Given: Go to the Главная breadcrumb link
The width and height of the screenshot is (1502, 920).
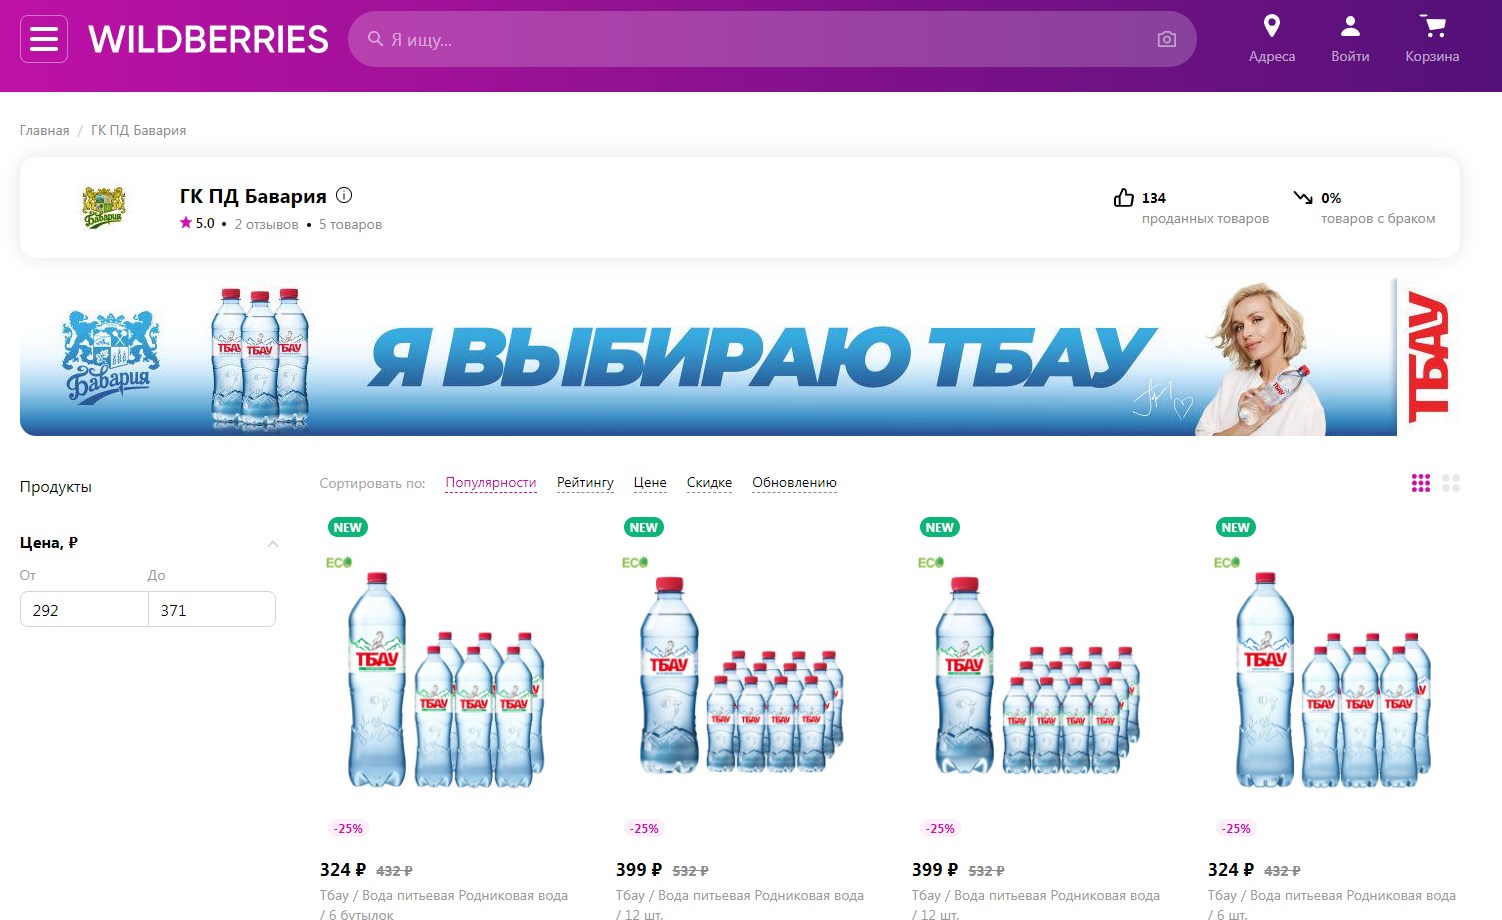Looking at the screenshot, I should (45, 131).
